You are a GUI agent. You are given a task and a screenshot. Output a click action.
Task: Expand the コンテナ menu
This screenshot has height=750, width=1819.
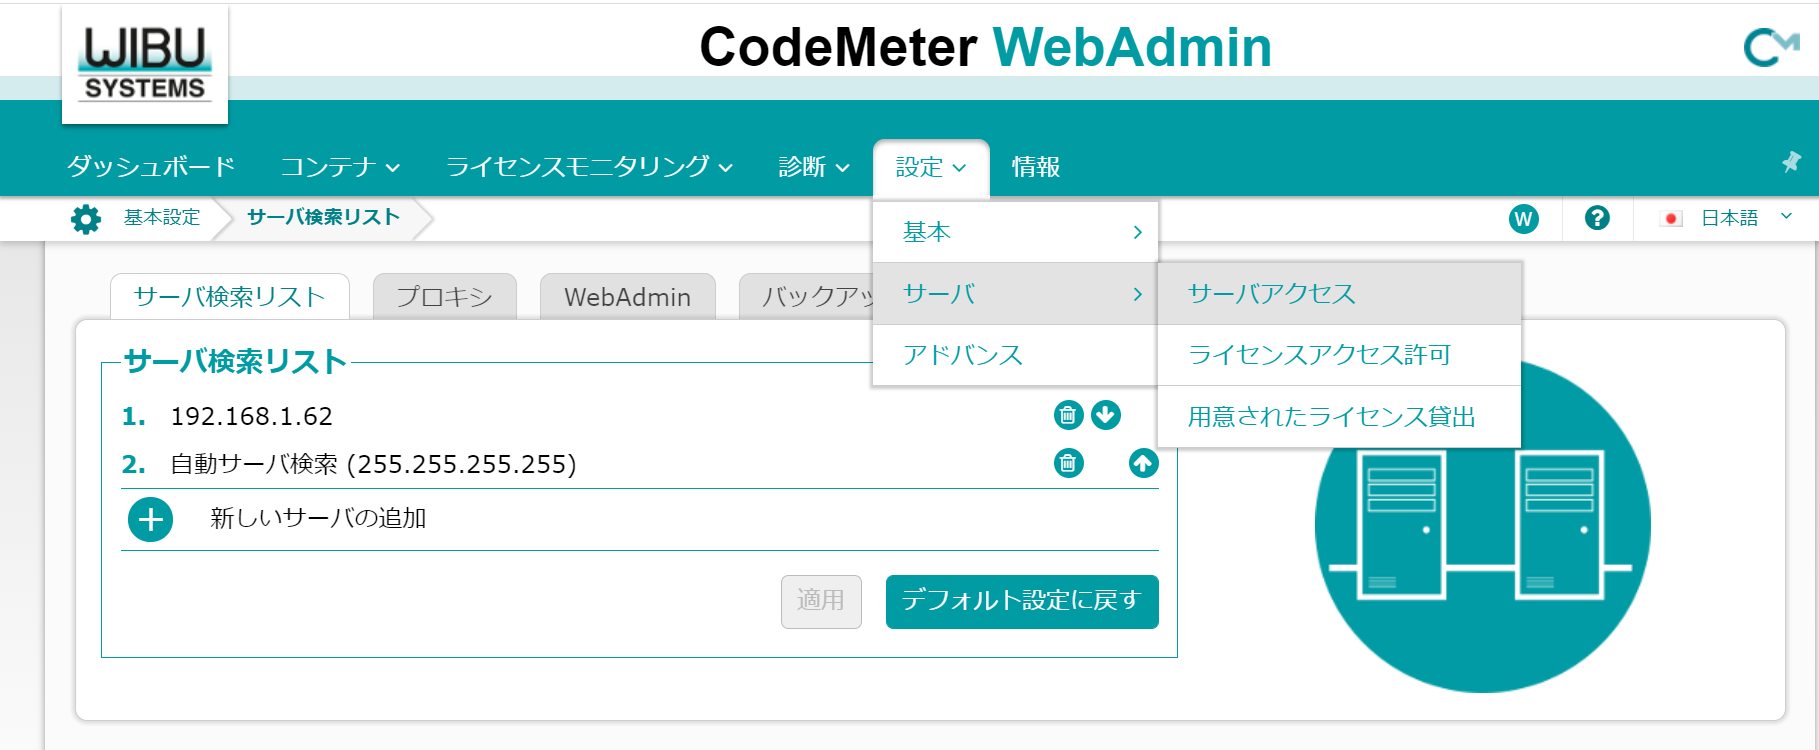pyautogui.click(x=340, y=167)
